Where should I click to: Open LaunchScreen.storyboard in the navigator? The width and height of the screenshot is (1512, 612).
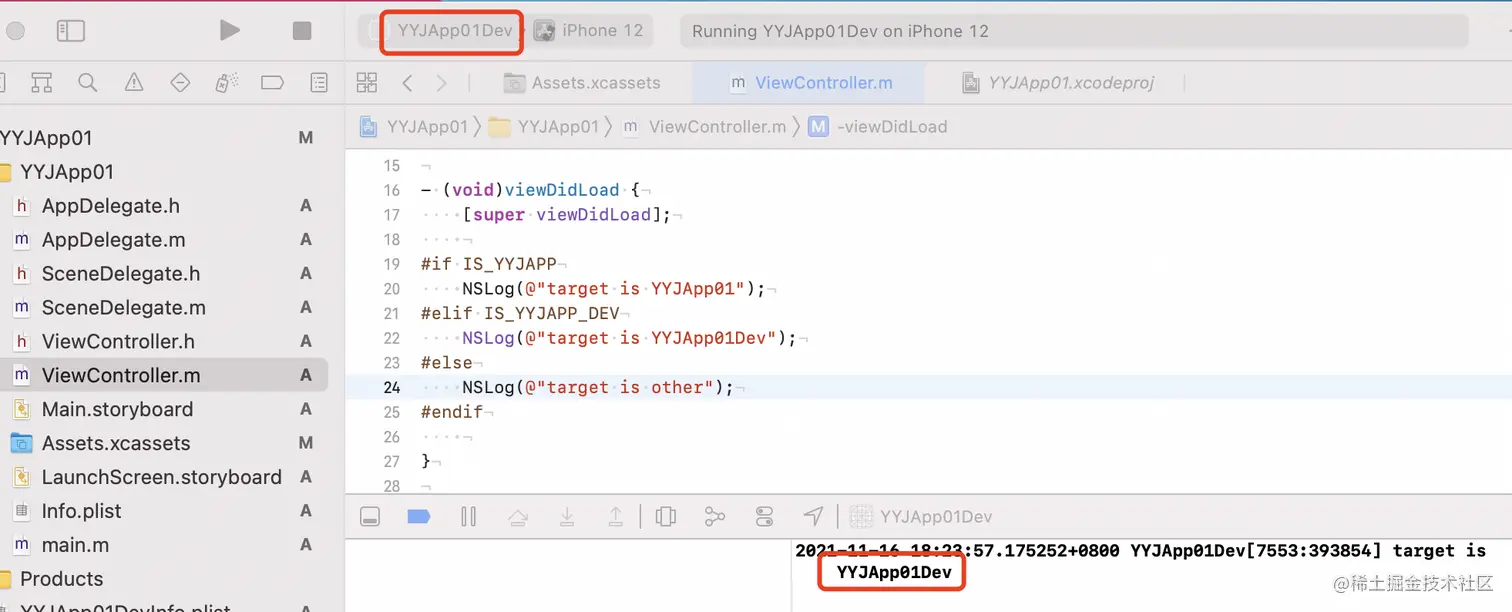pyautogui.click(x=164, y=478)
